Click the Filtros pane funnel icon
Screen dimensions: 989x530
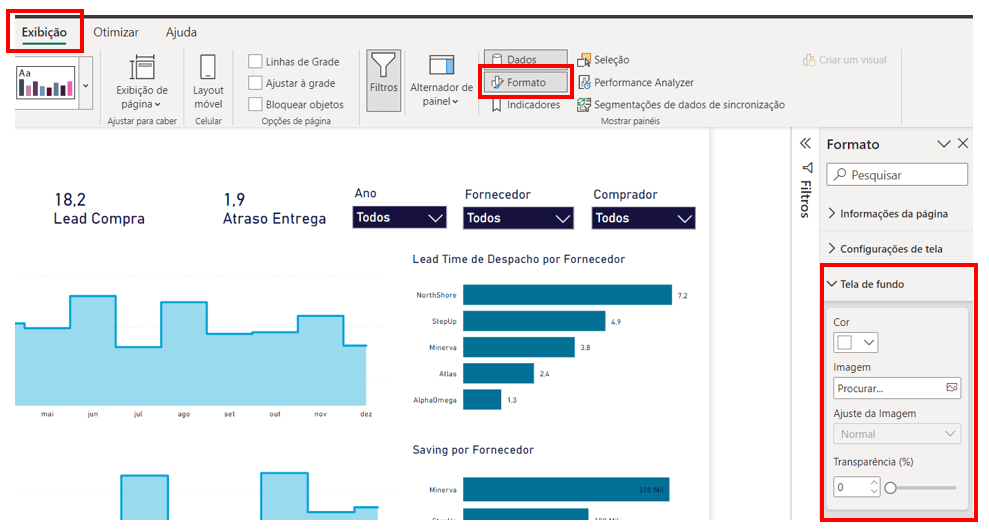(807, 168)
